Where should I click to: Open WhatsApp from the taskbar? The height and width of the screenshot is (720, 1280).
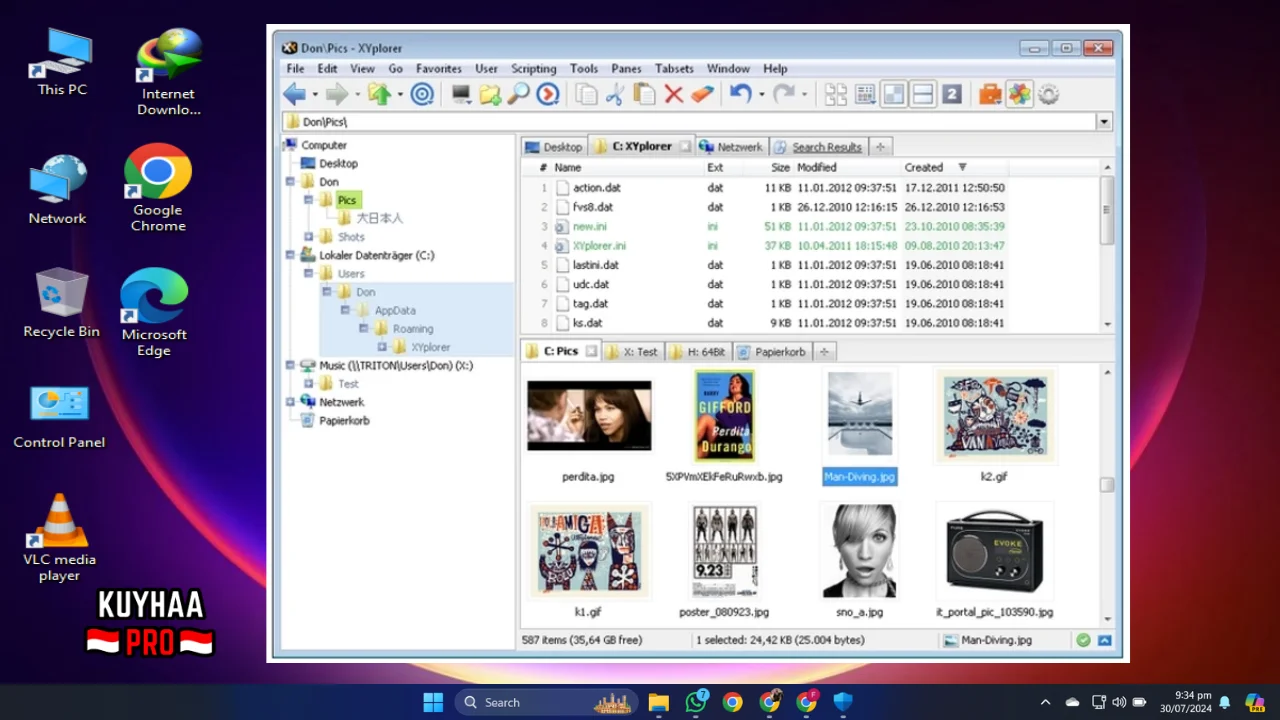tap(696, 702)
